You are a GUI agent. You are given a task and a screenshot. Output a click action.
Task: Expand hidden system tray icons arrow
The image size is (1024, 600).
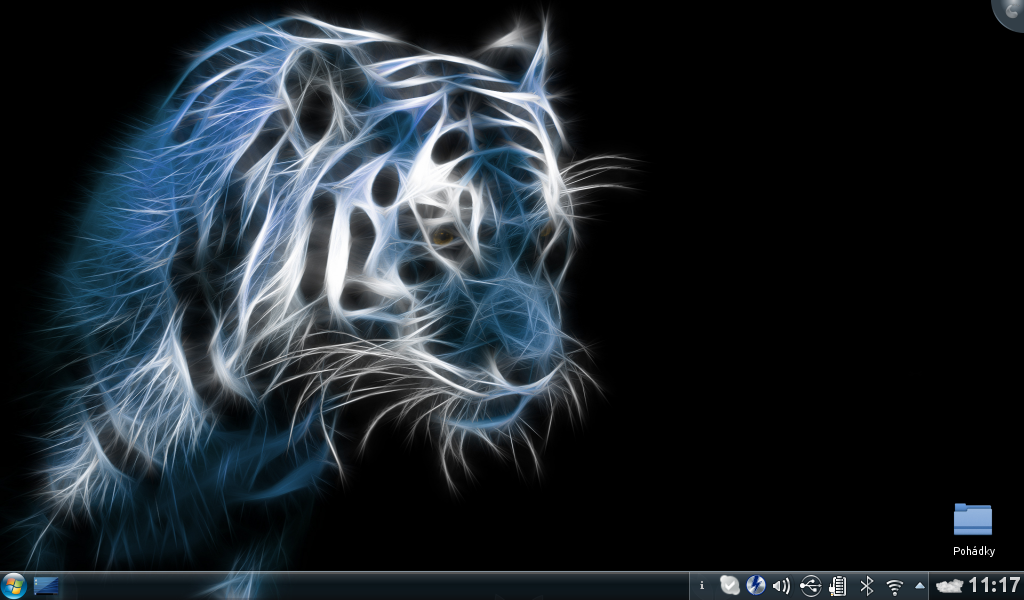click(920, 586)
